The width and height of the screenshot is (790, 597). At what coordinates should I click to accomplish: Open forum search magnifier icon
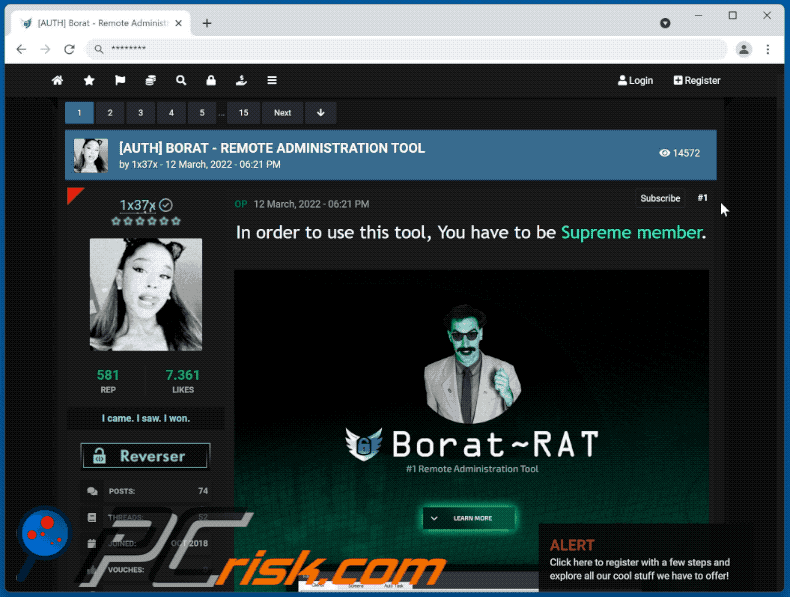click(x=181, y=81)
